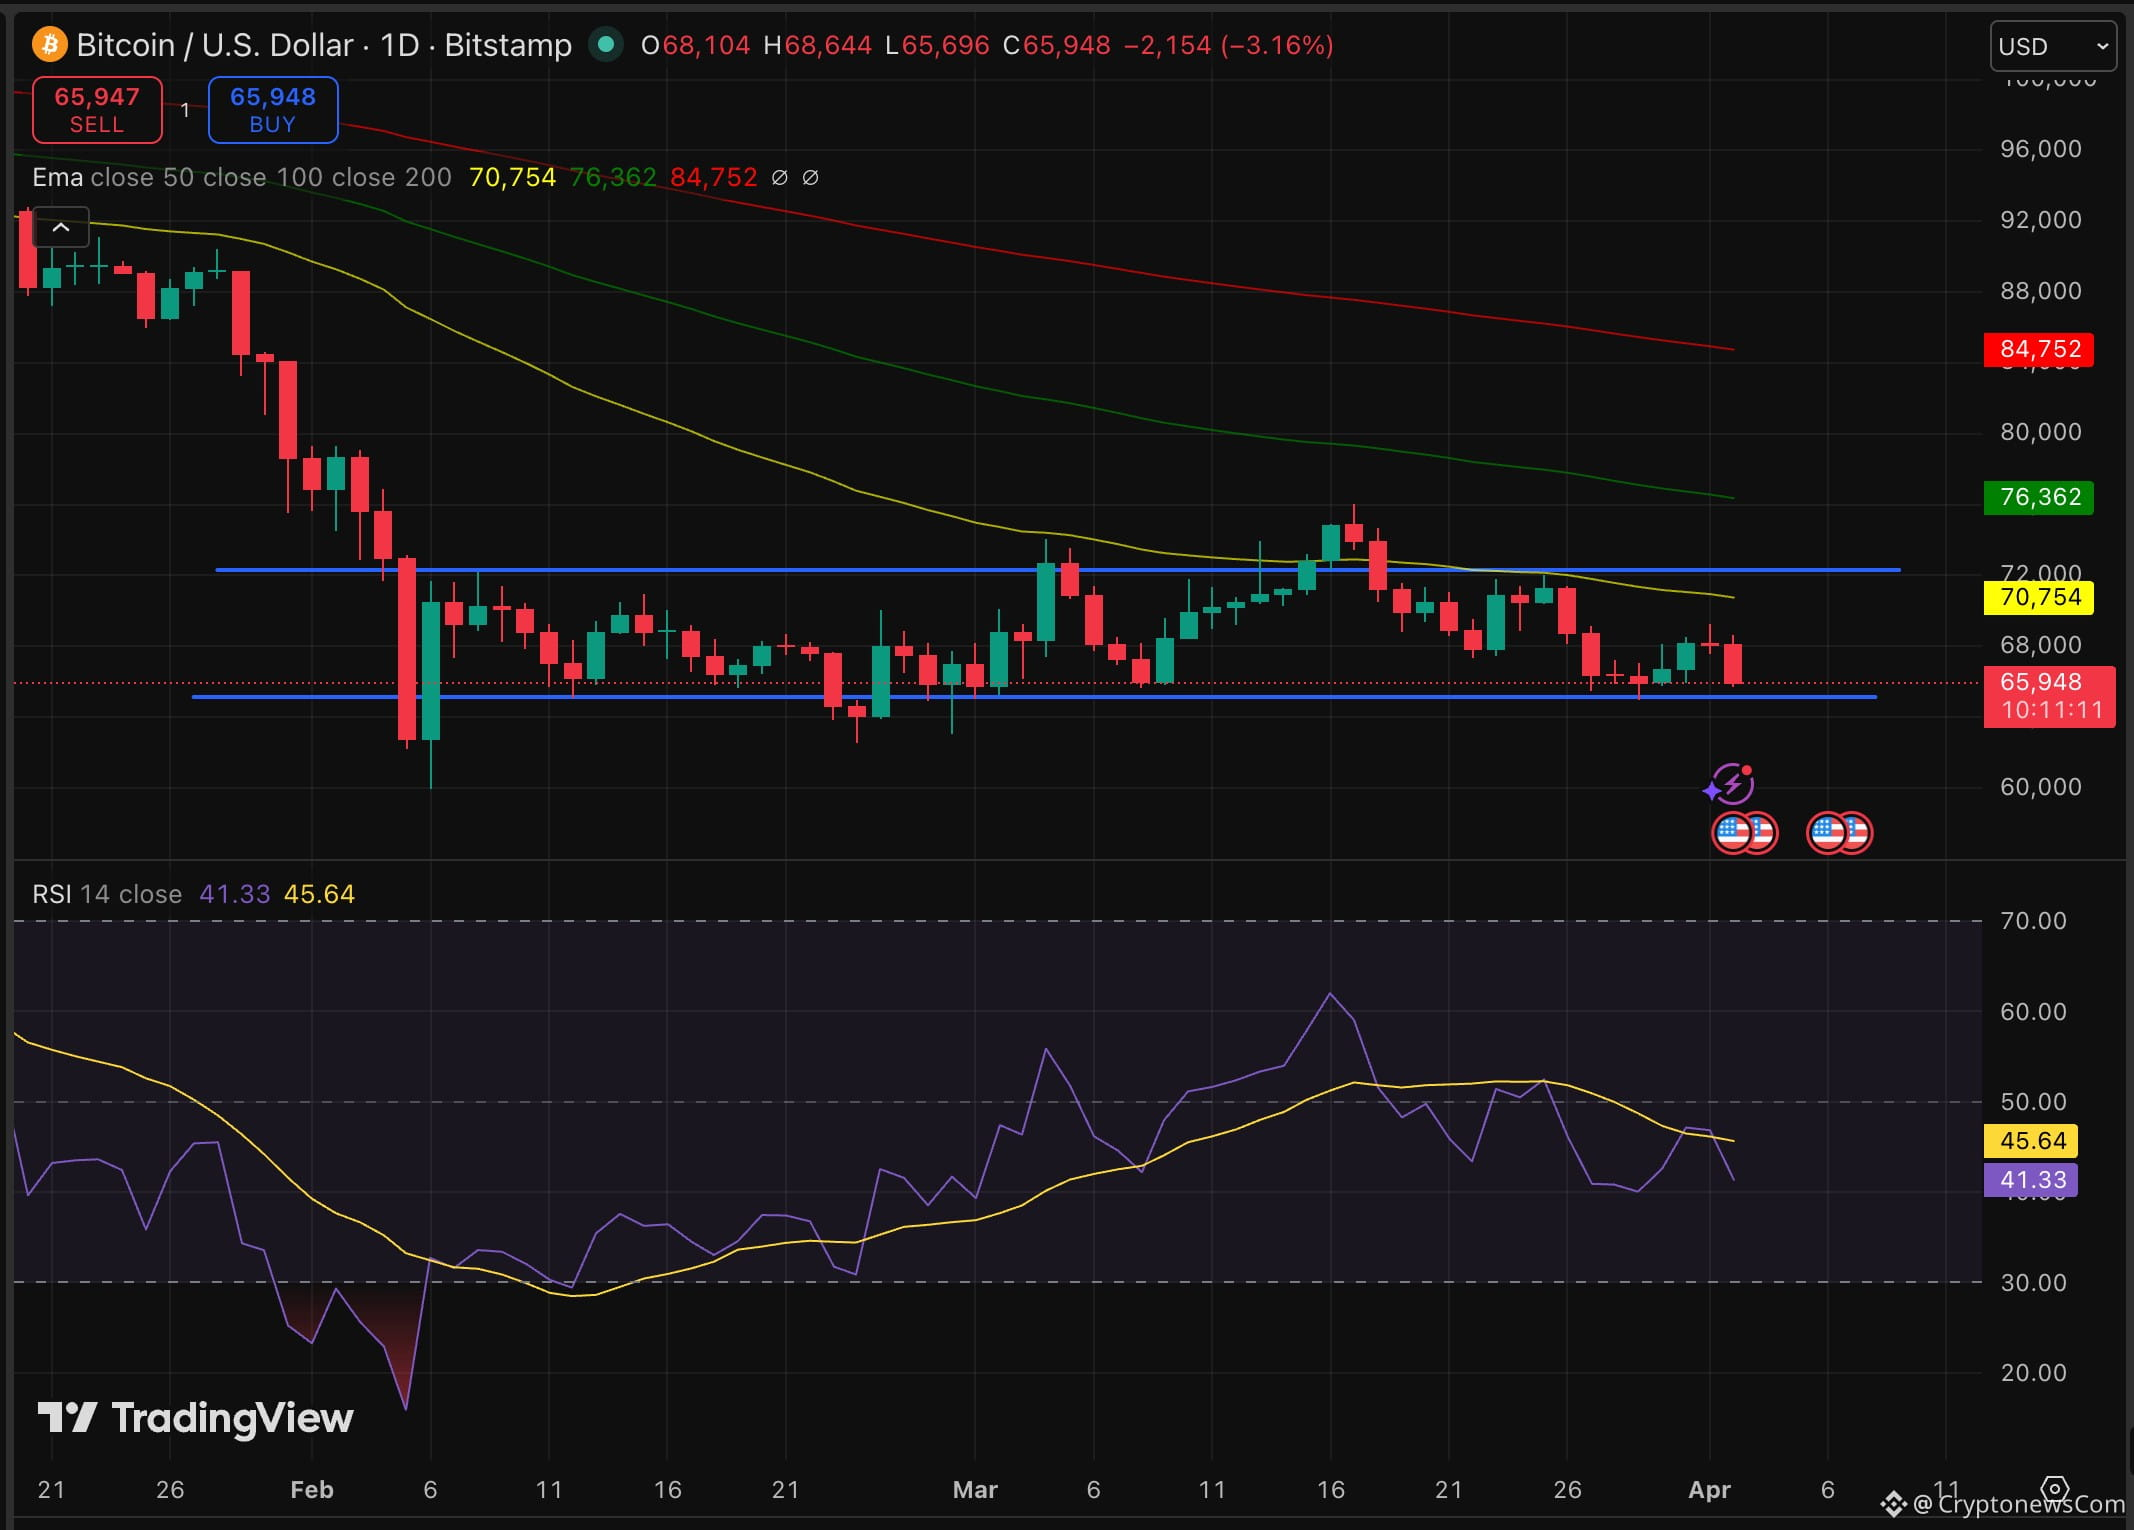The image size is (2134, 1530).
Task: Click the second Ø symbol in the EMA legend
Action: pos(812,177)
